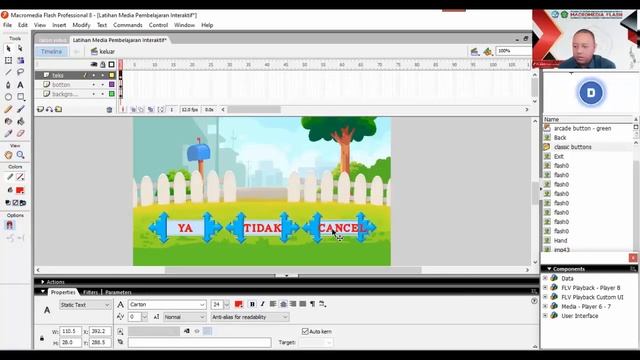Select the Rectangle tool
This screenshot has width=640, height=360.
tap(20, 97)
